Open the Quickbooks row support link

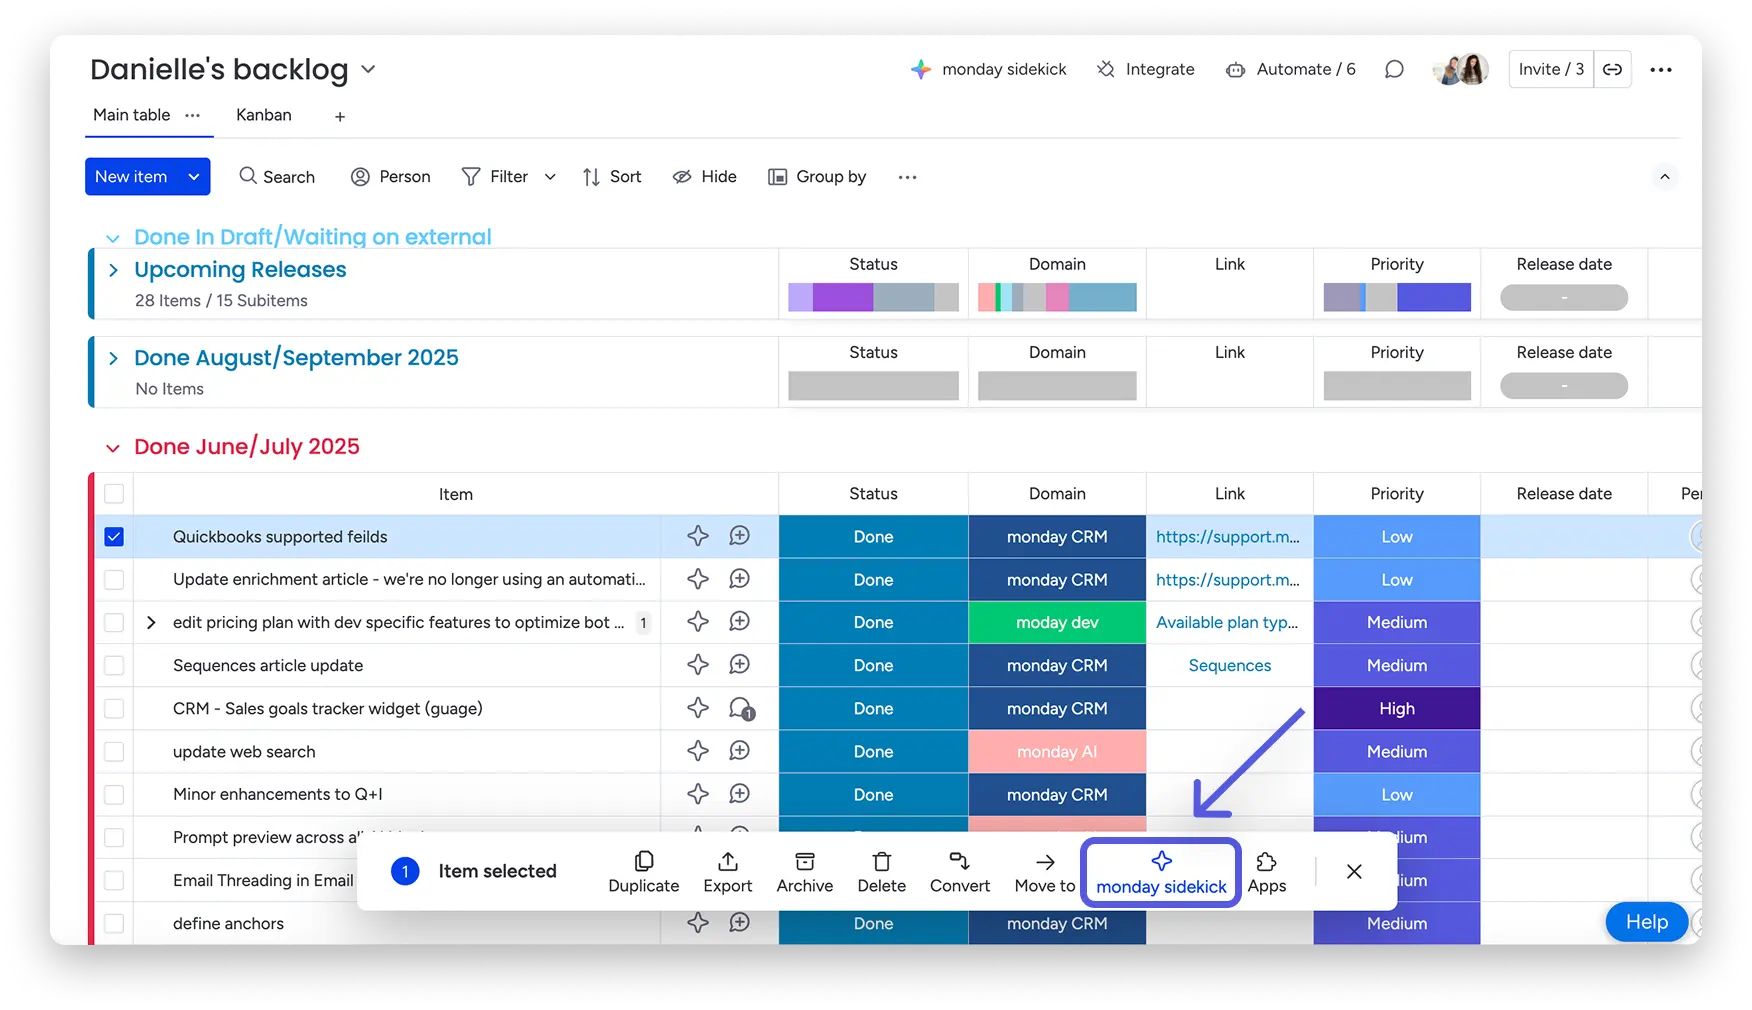click(1228, 536)
